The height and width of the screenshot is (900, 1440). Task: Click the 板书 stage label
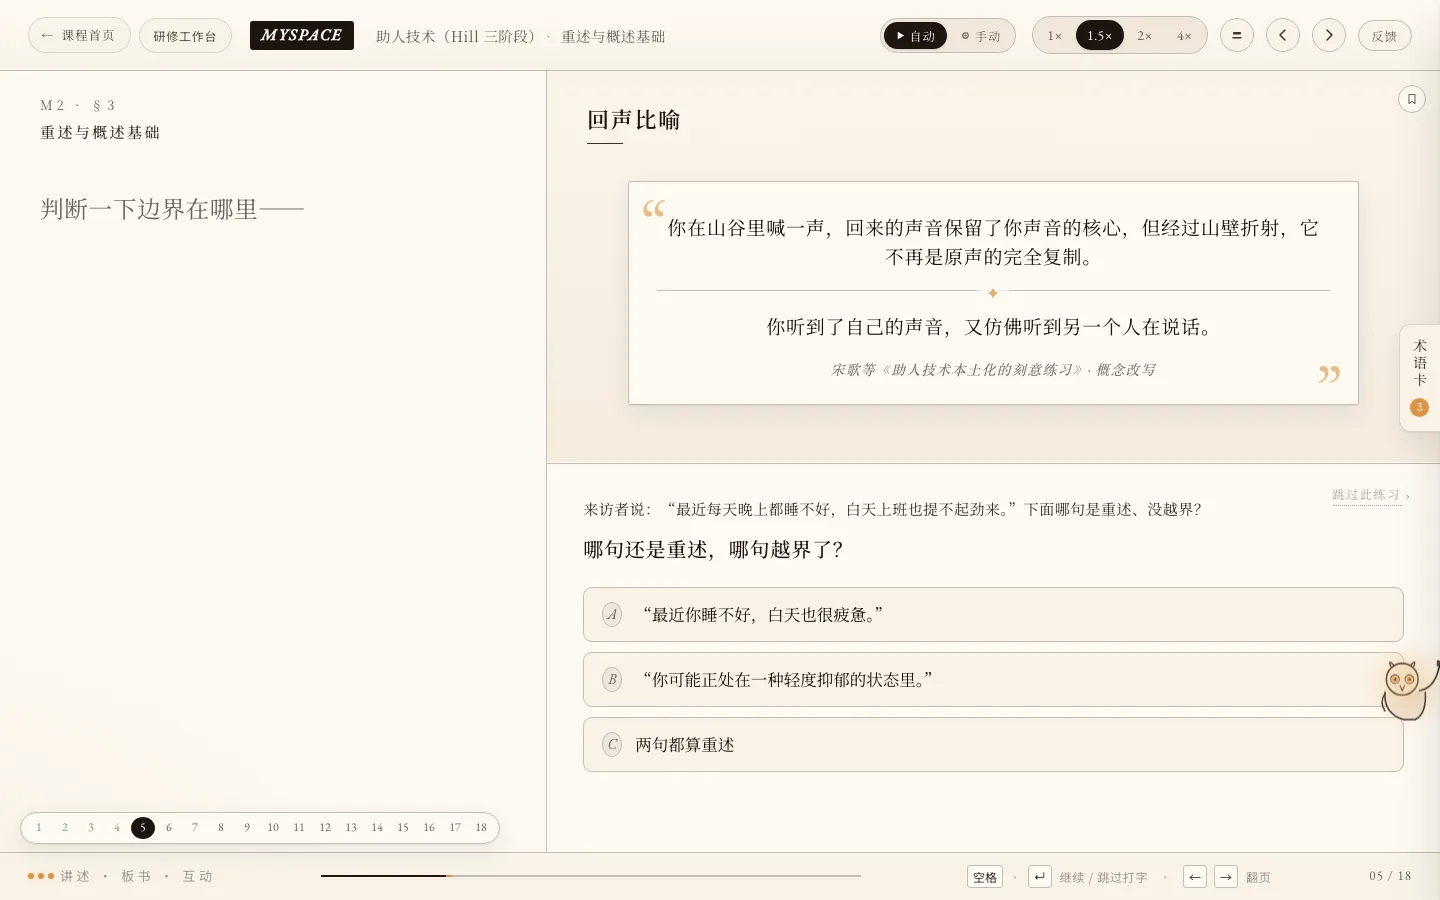(136, 876)
